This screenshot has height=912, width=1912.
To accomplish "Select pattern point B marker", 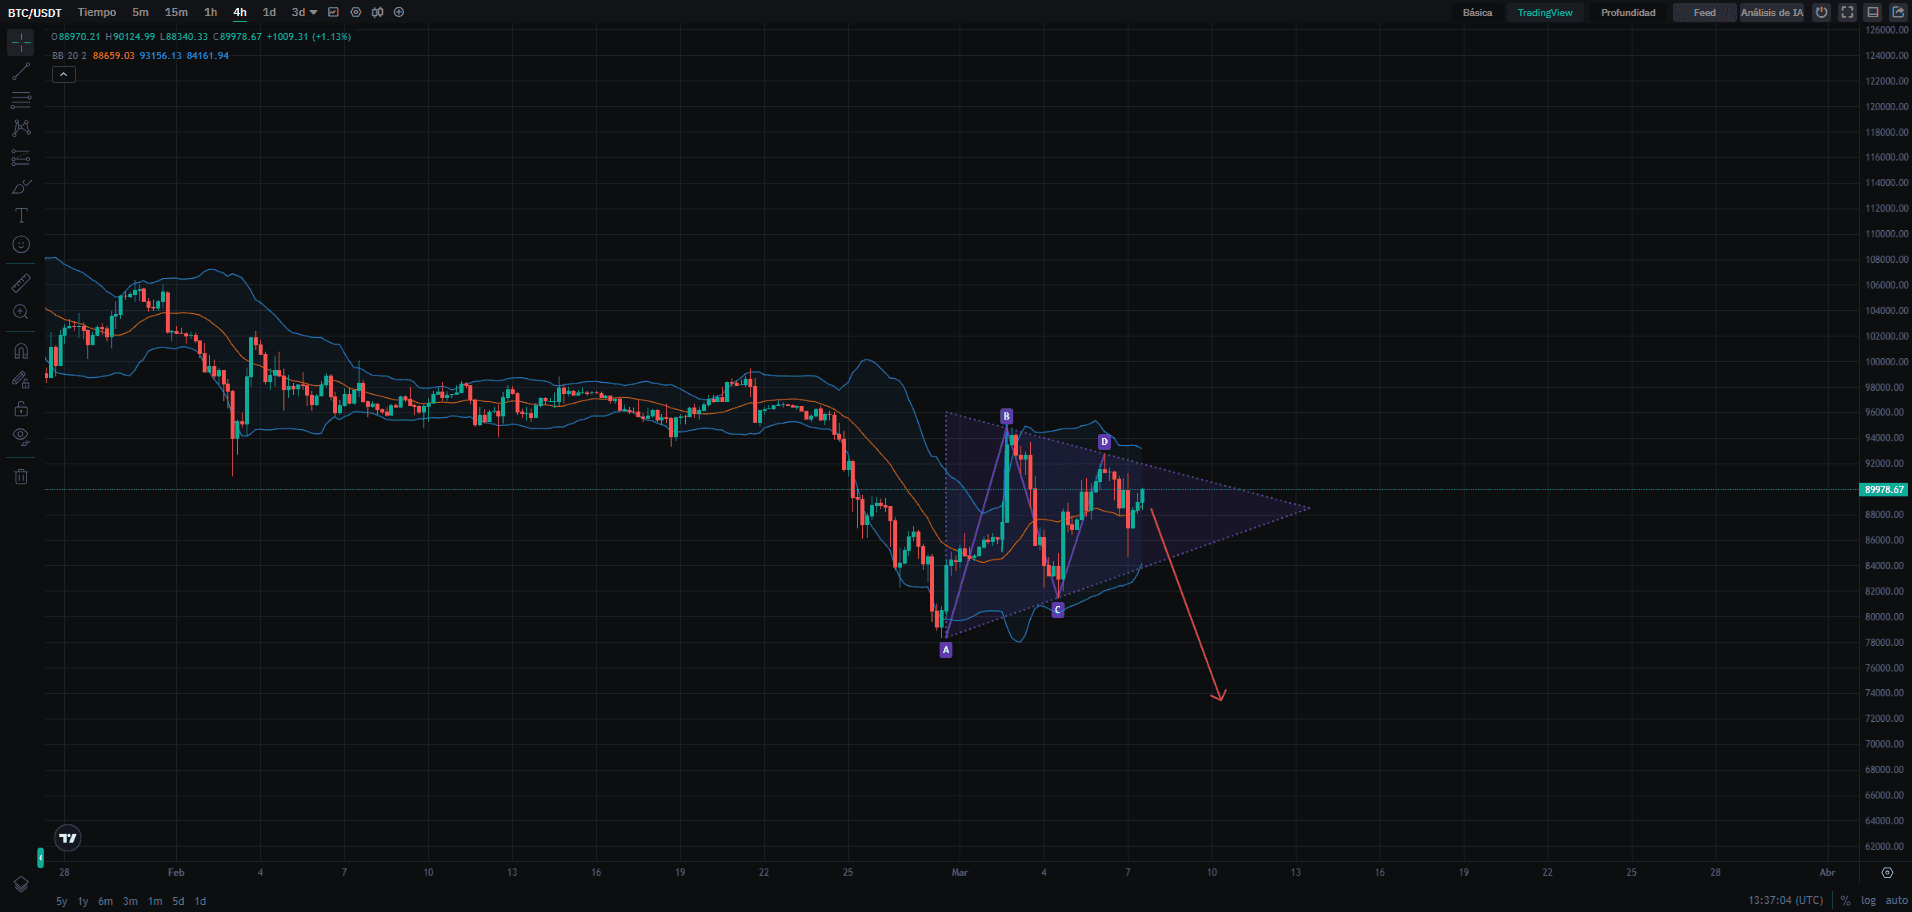I will coord(1007,416).
